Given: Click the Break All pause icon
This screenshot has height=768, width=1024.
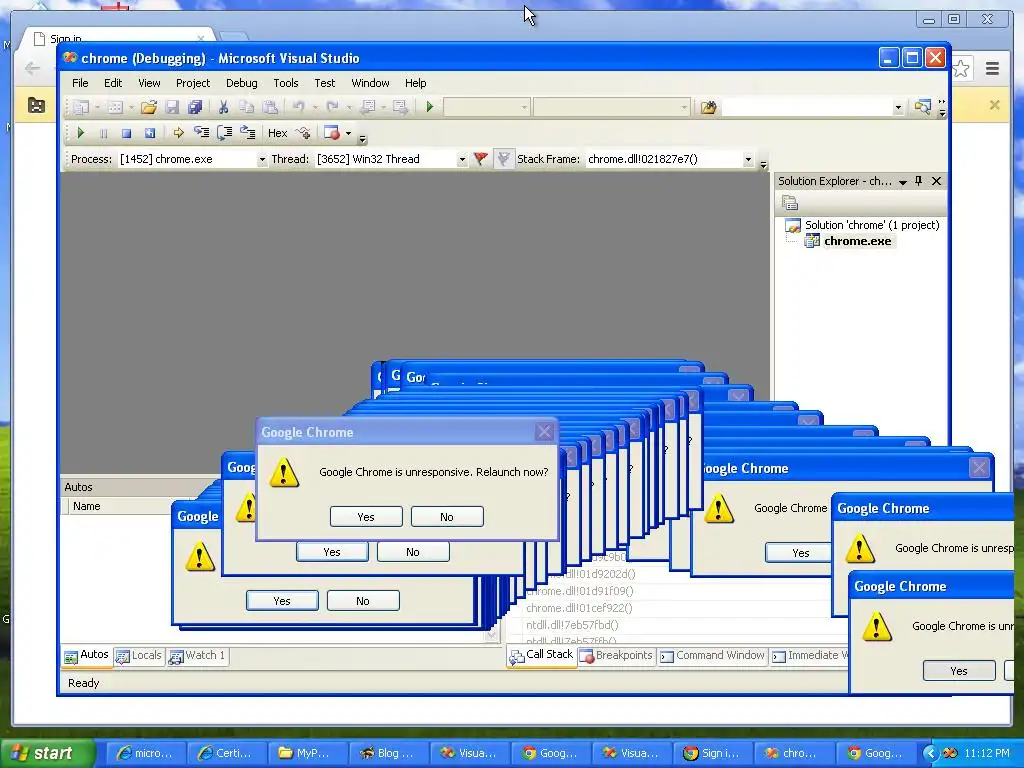Looking at the screenshot, I should click(103, 133).
